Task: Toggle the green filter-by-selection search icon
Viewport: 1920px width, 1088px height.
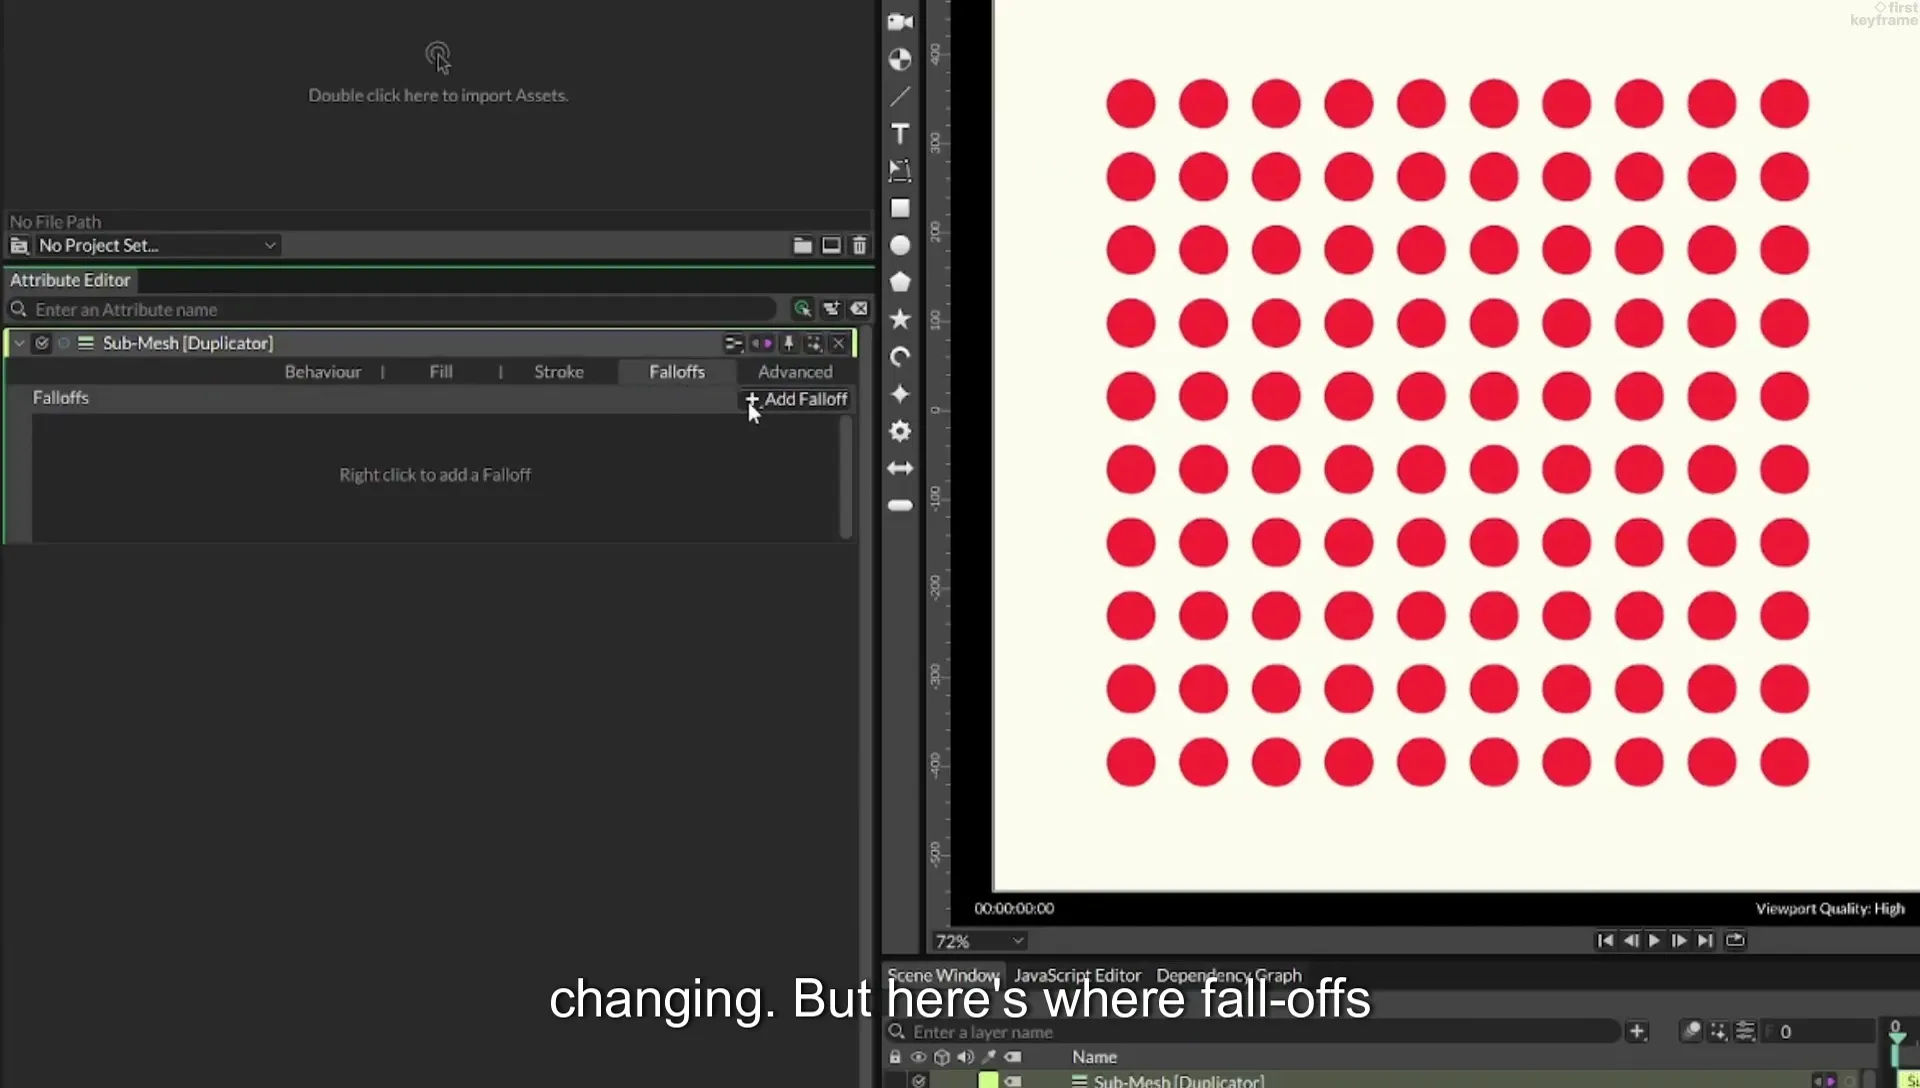Action: [802, 309]
